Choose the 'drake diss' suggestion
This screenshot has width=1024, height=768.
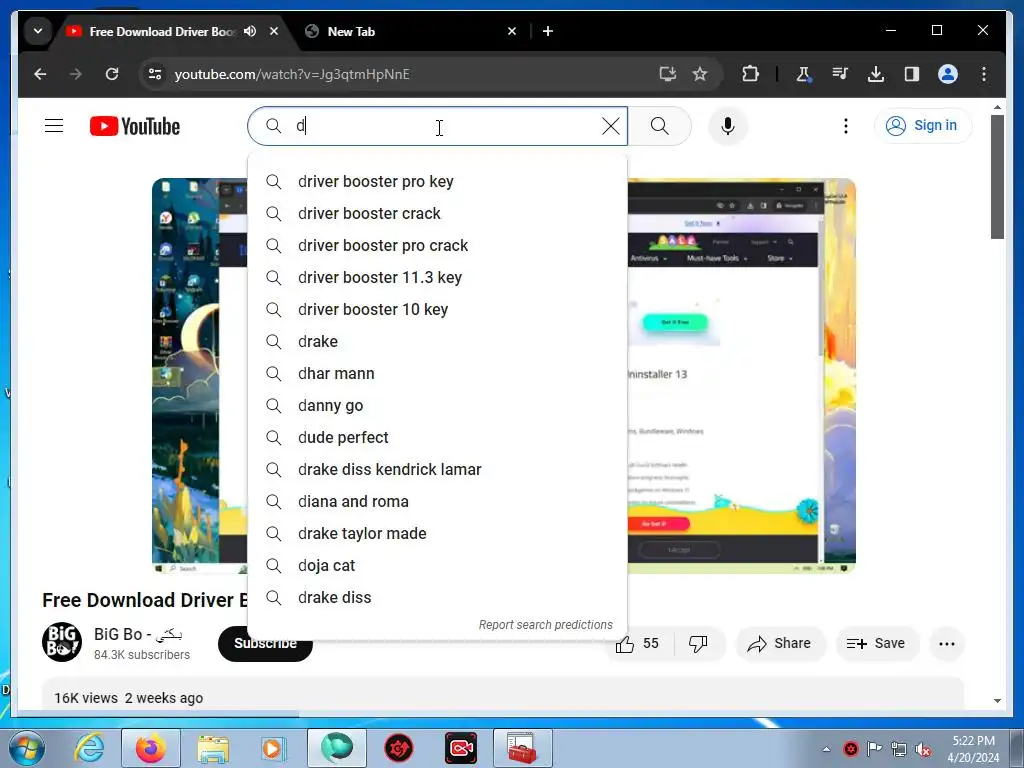[438, 598]
